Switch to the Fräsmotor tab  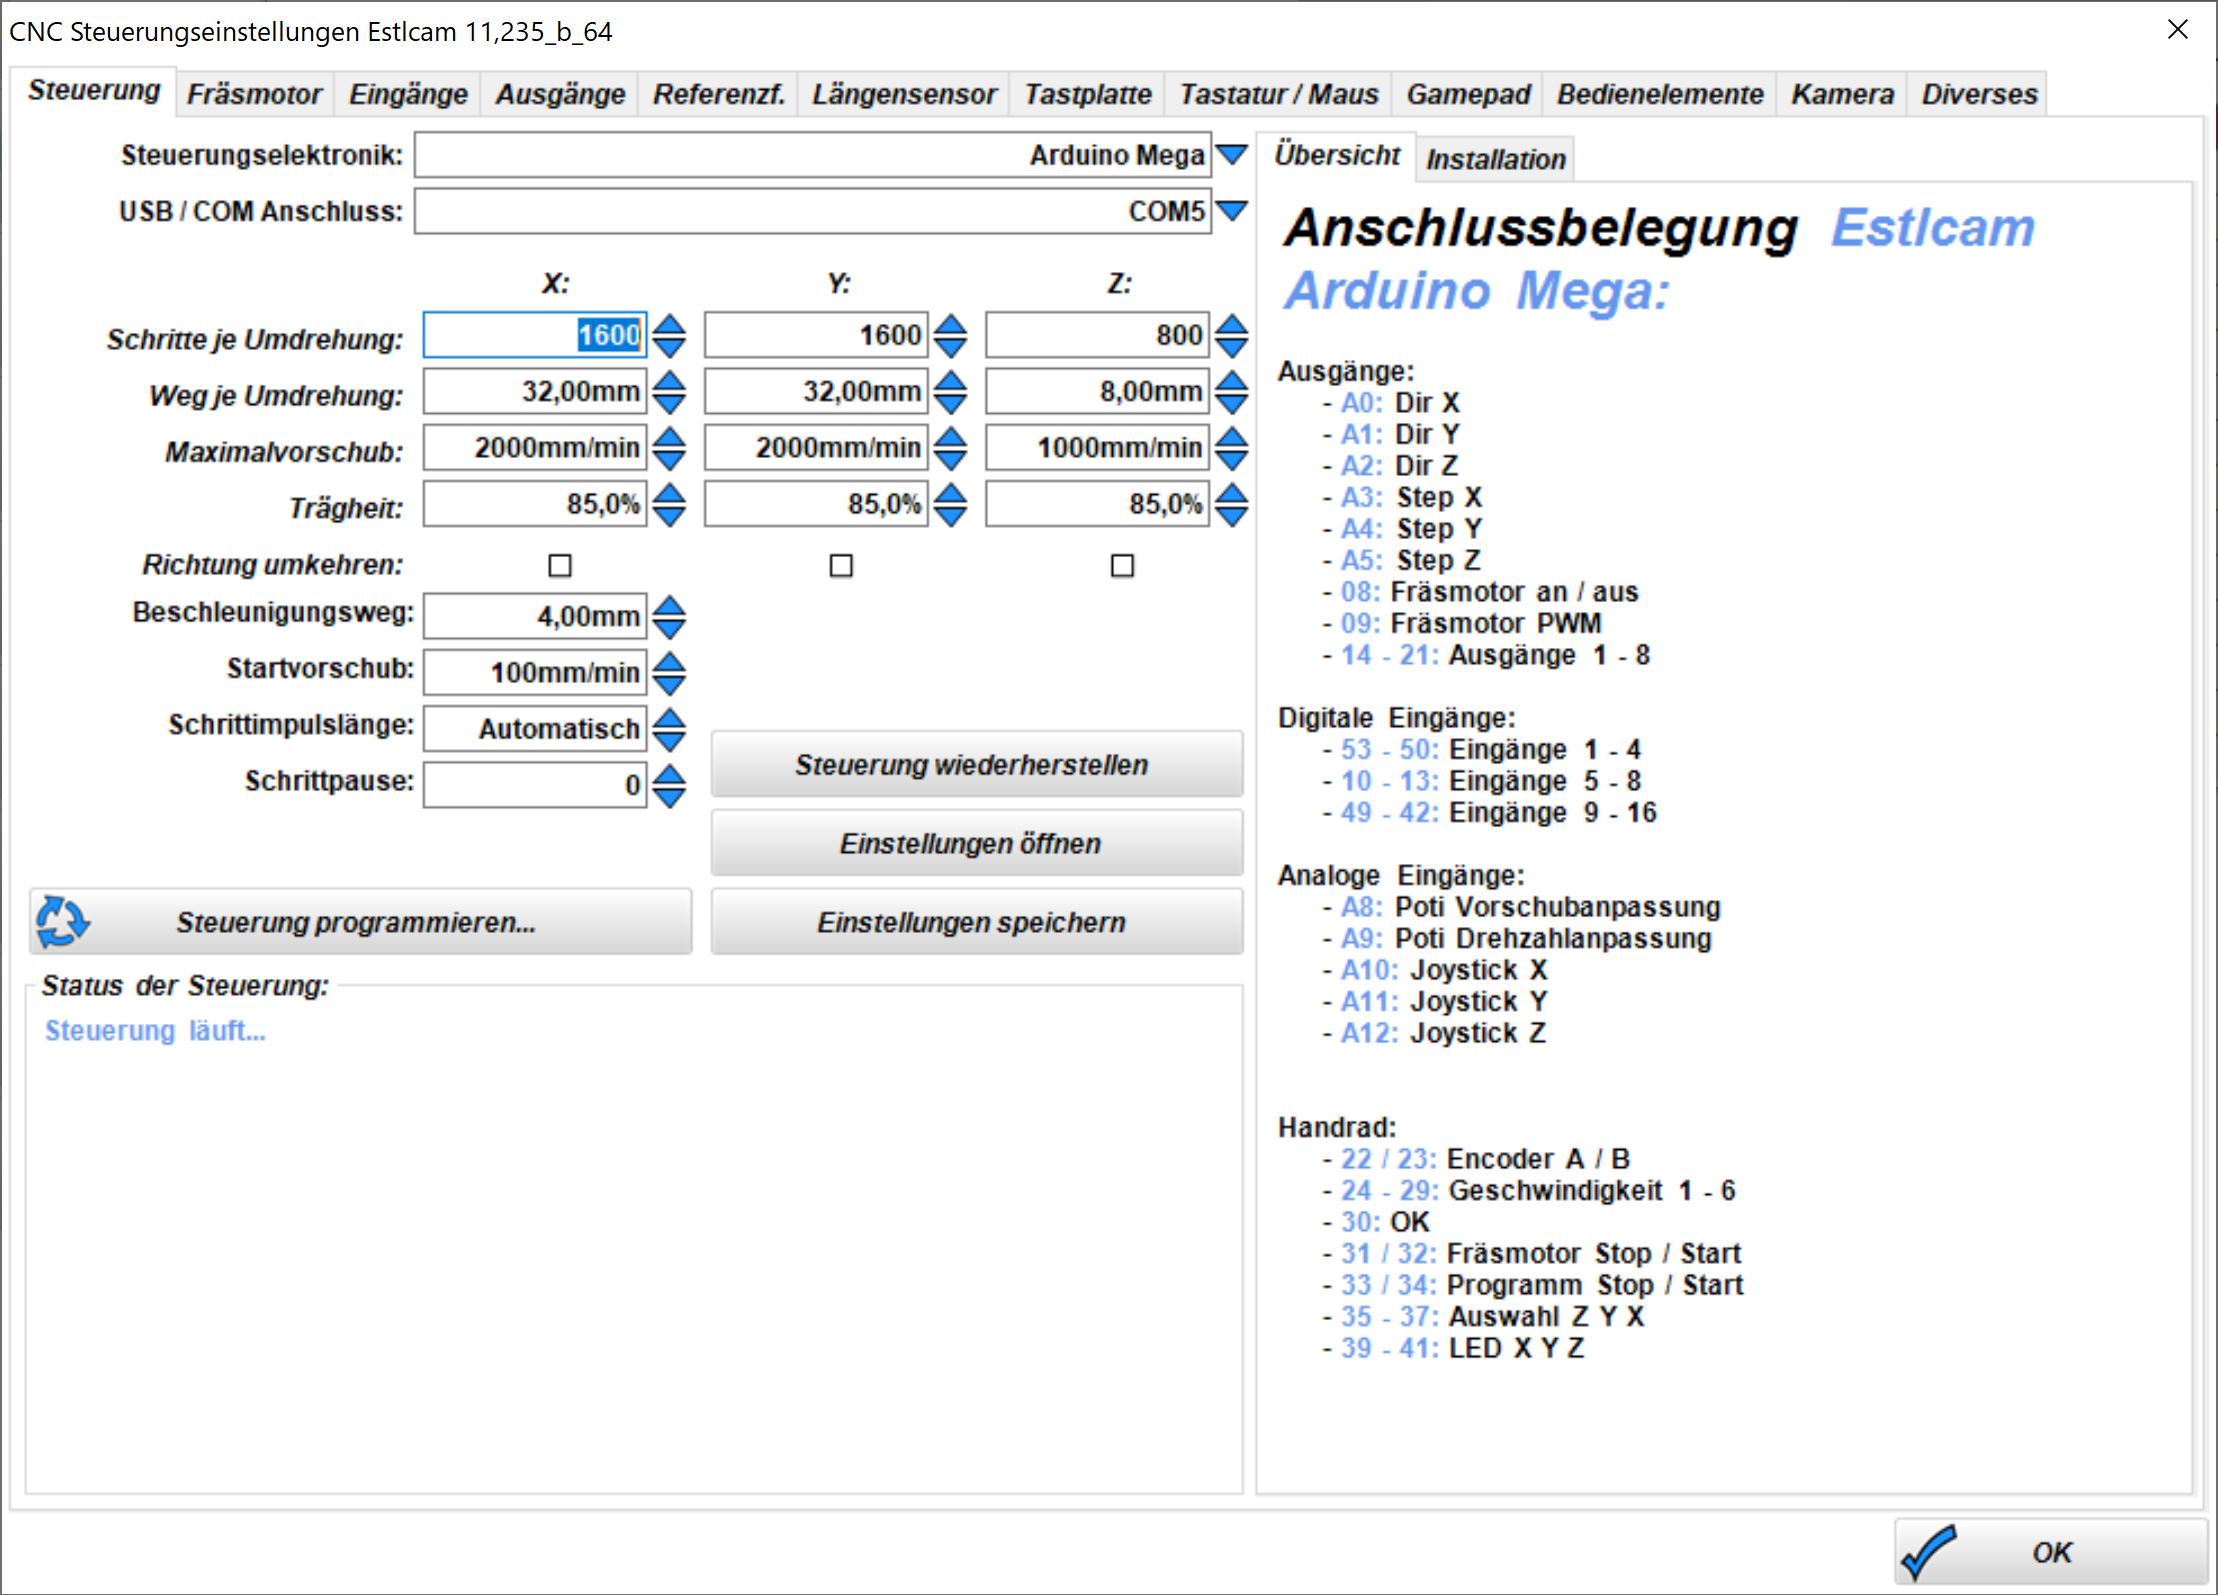point(254,94)
